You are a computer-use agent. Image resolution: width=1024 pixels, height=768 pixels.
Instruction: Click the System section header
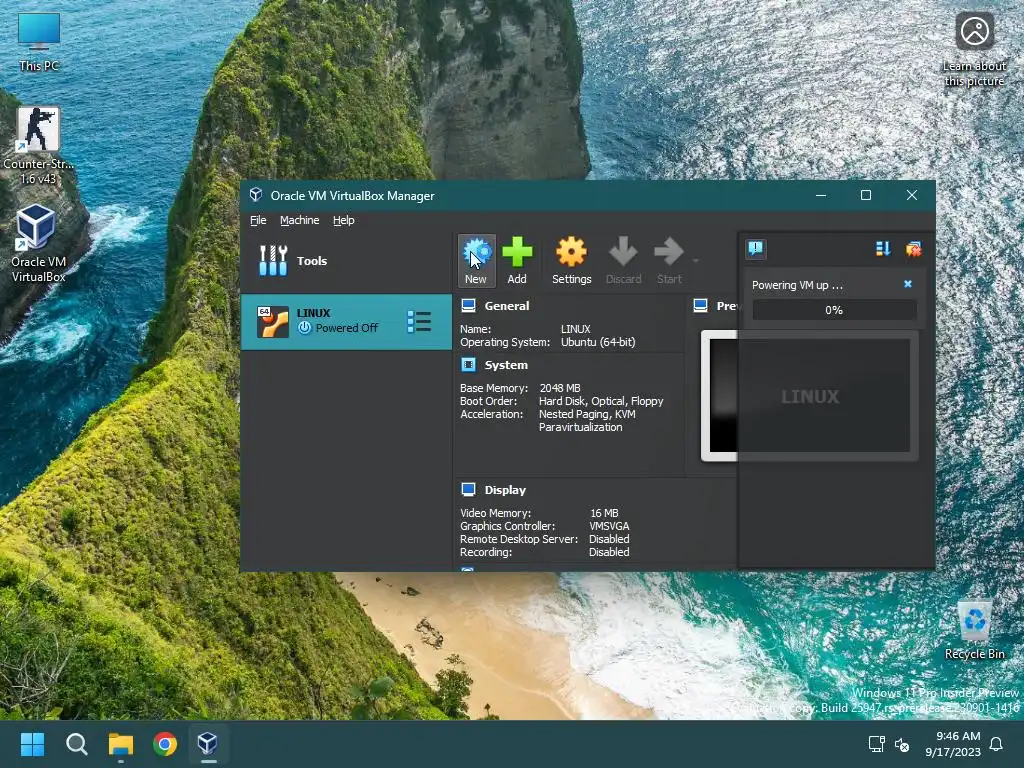coord(506,365)
